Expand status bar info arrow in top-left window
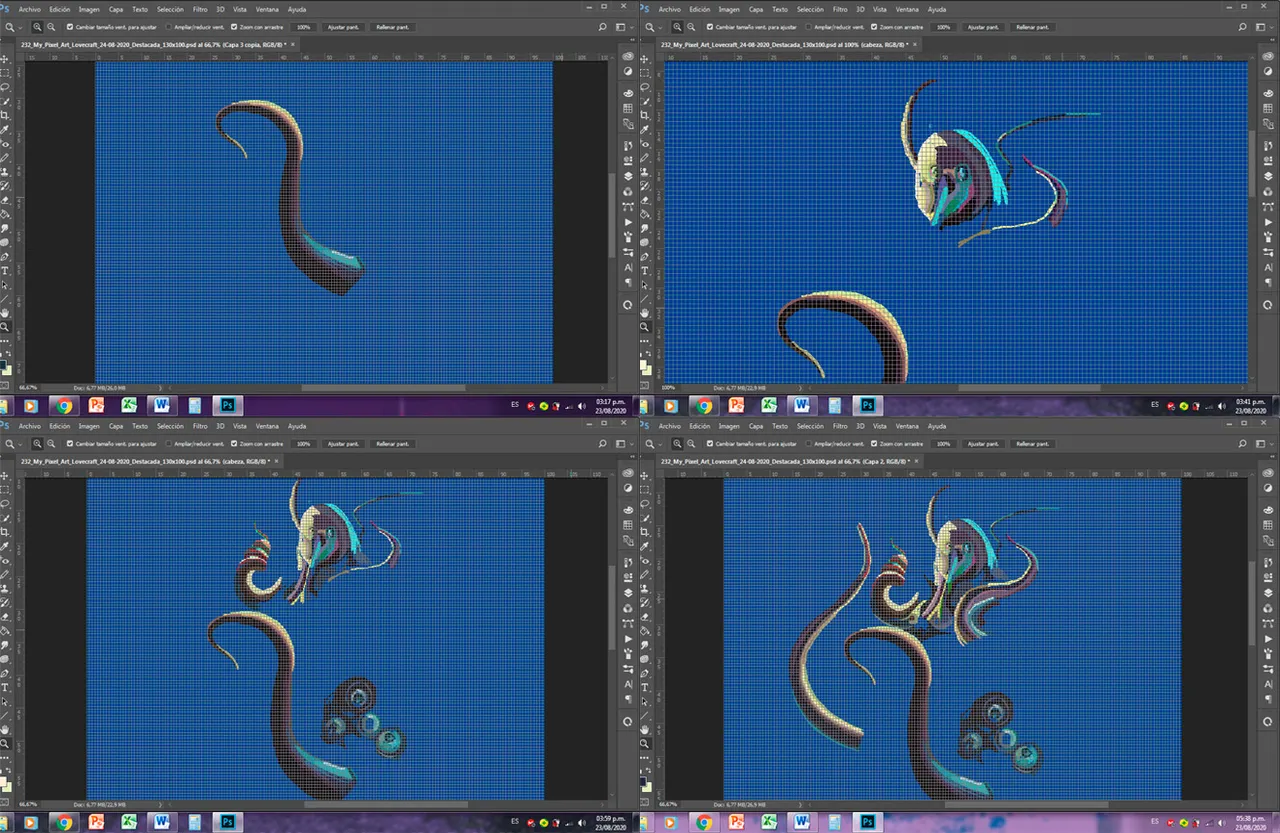Image resolution: width=1280 pixels, height=833 pixels. point(160,388)
